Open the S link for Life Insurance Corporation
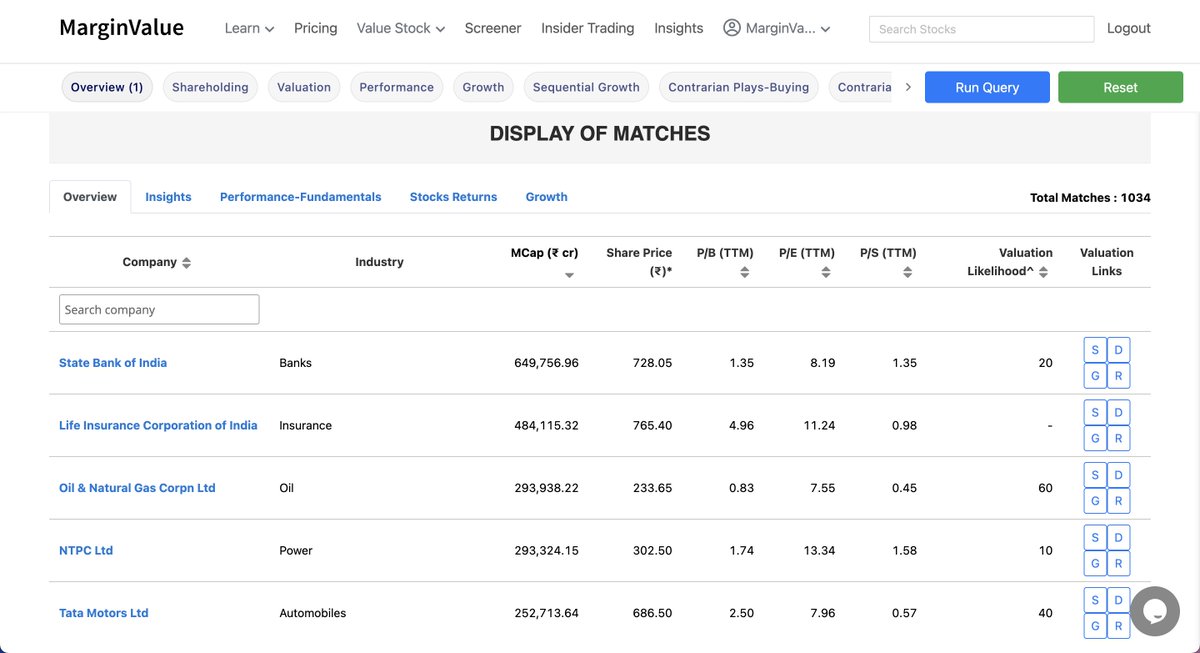Screen dimensions: 1200x653 pyautogui.click(x=1095, y=412)
